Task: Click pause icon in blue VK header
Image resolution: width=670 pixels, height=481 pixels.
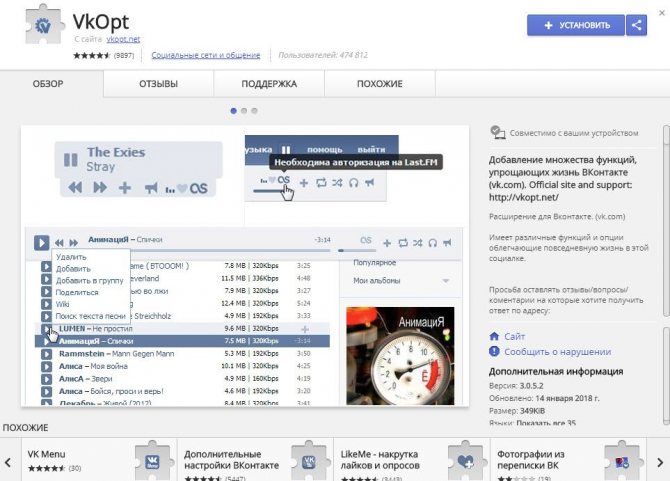Action: (x=286, y=150)
